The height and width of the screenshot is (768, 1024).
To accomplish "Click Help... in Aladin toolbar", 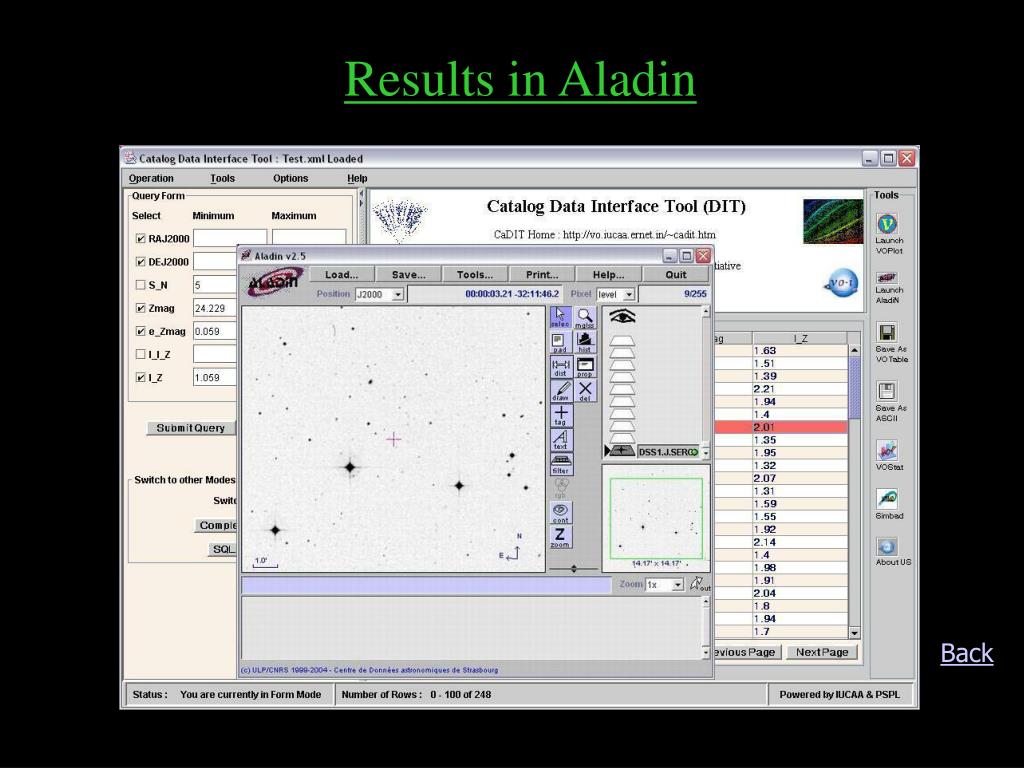I will click(609, 275).
